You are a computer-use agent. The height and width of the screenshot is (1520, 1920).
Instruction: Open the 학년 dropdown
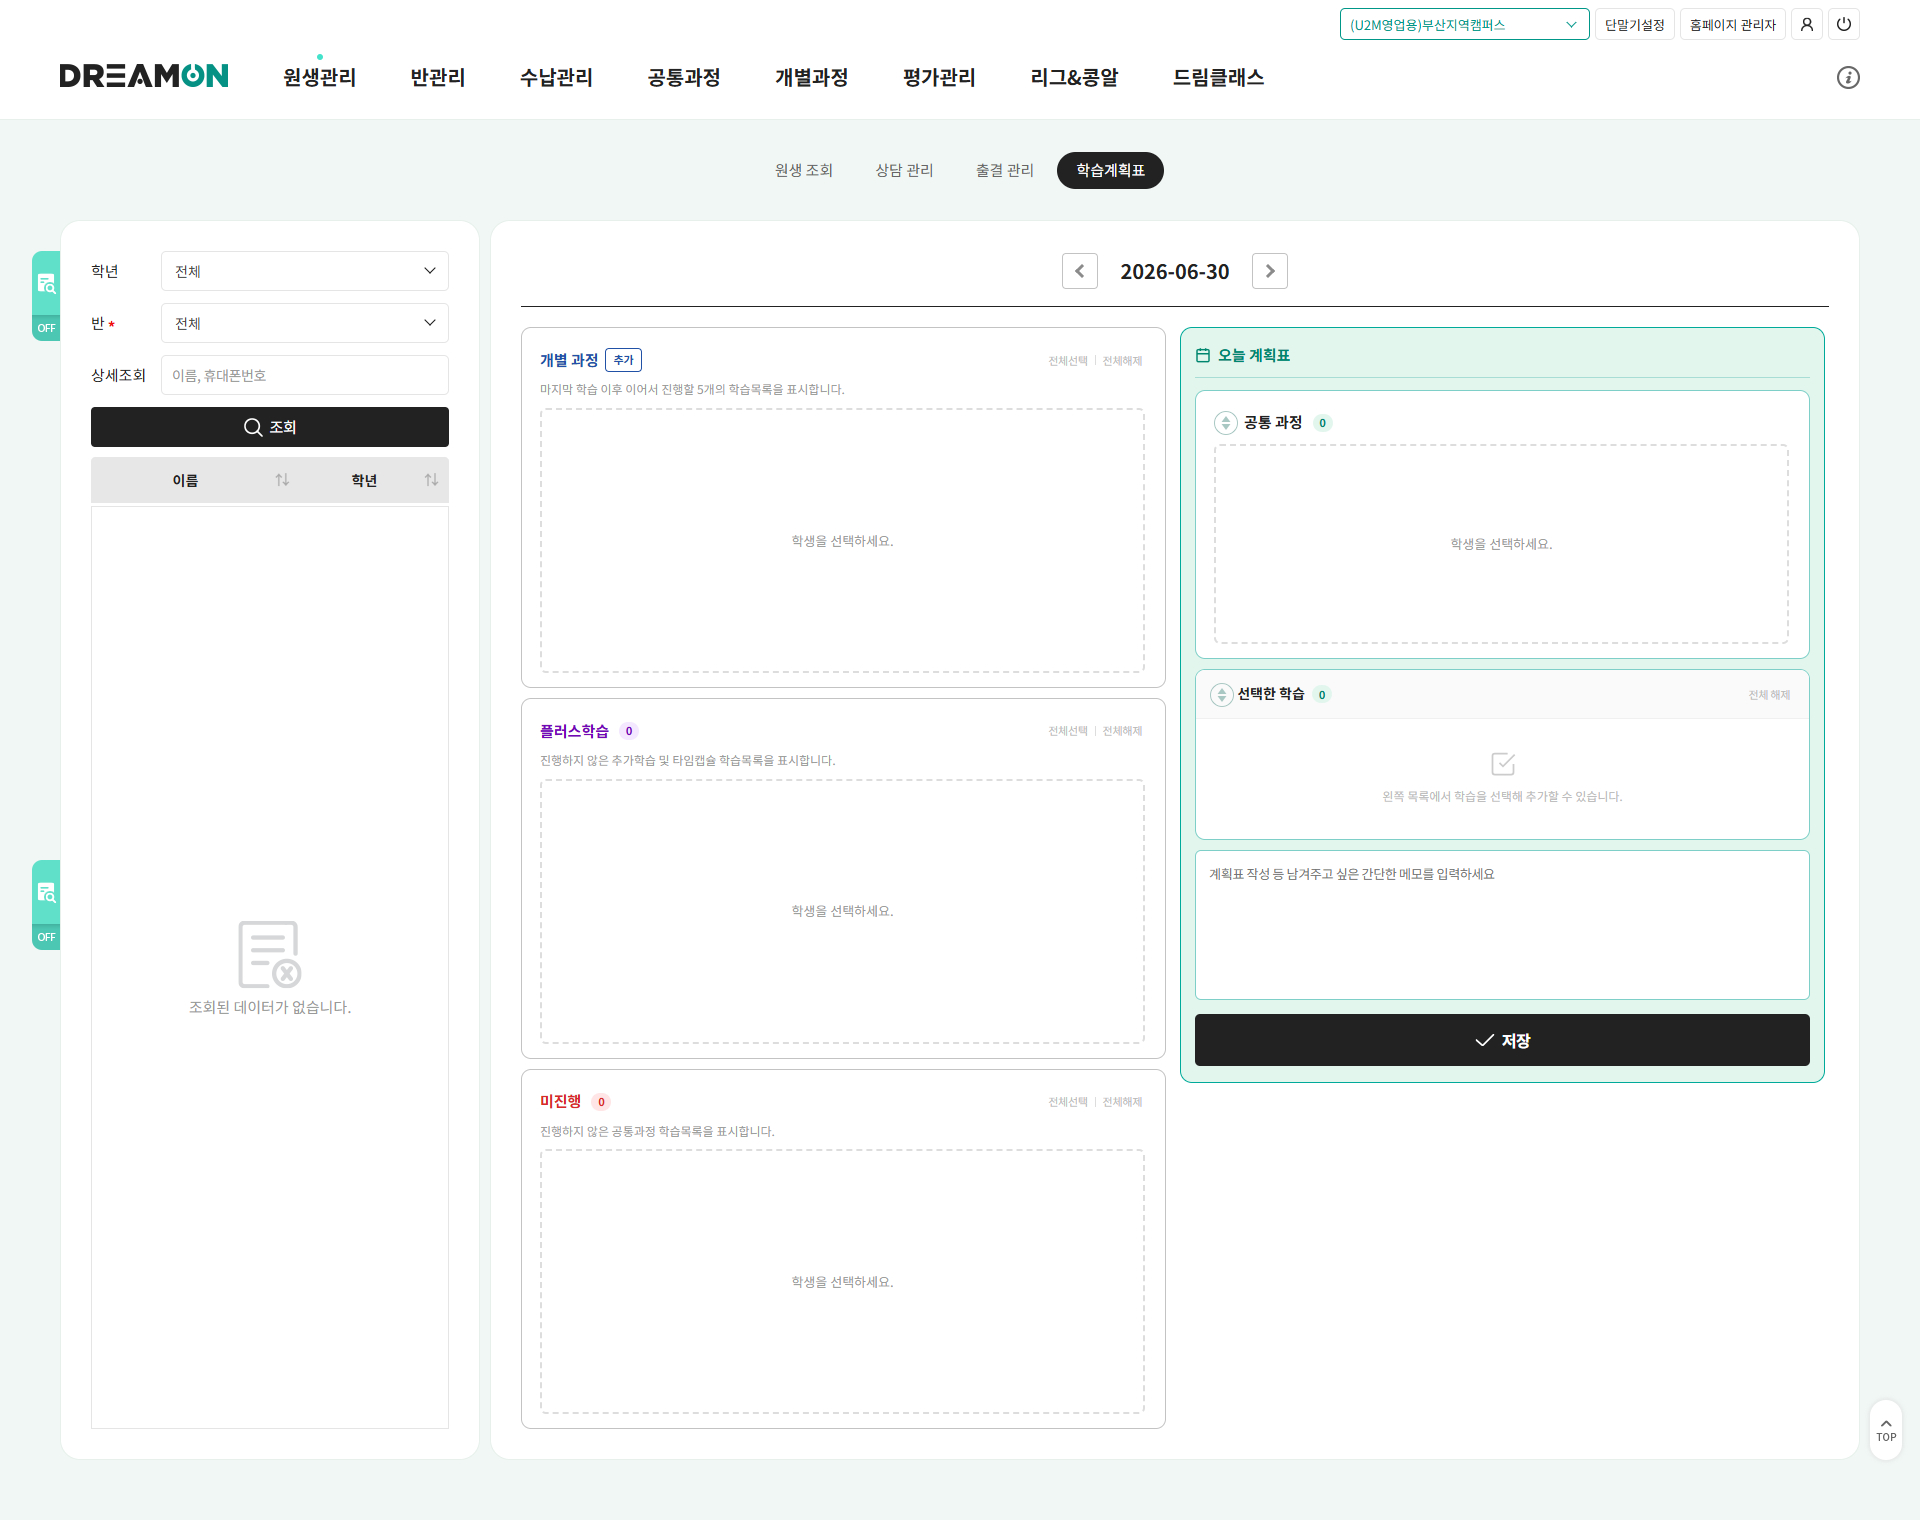coord(305,271)
